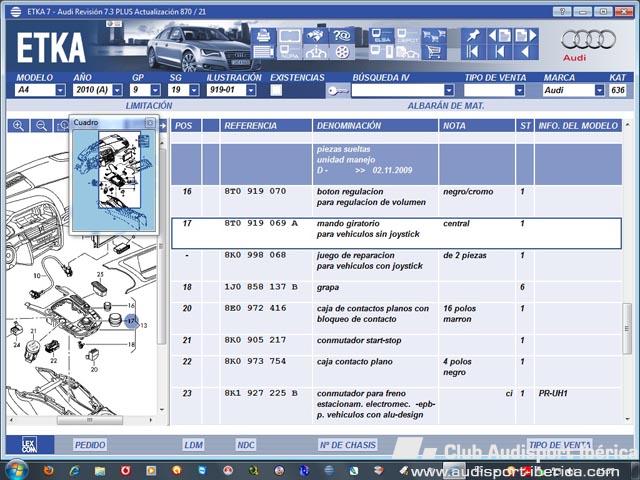This screenshot has width=640, height=480.
Task: Click scroll-down arrow of the parts list
Action: coord(627,419)
